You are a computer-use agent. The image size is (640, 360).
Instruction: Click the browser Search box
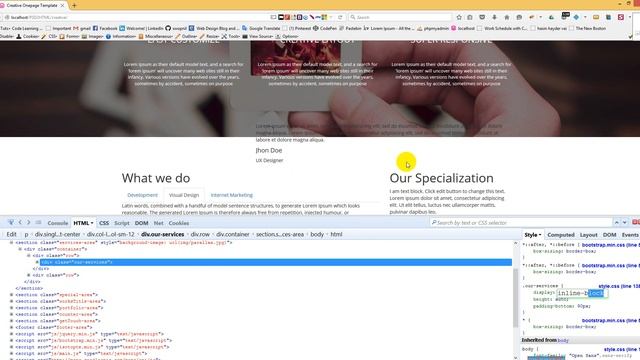(400, 17)
